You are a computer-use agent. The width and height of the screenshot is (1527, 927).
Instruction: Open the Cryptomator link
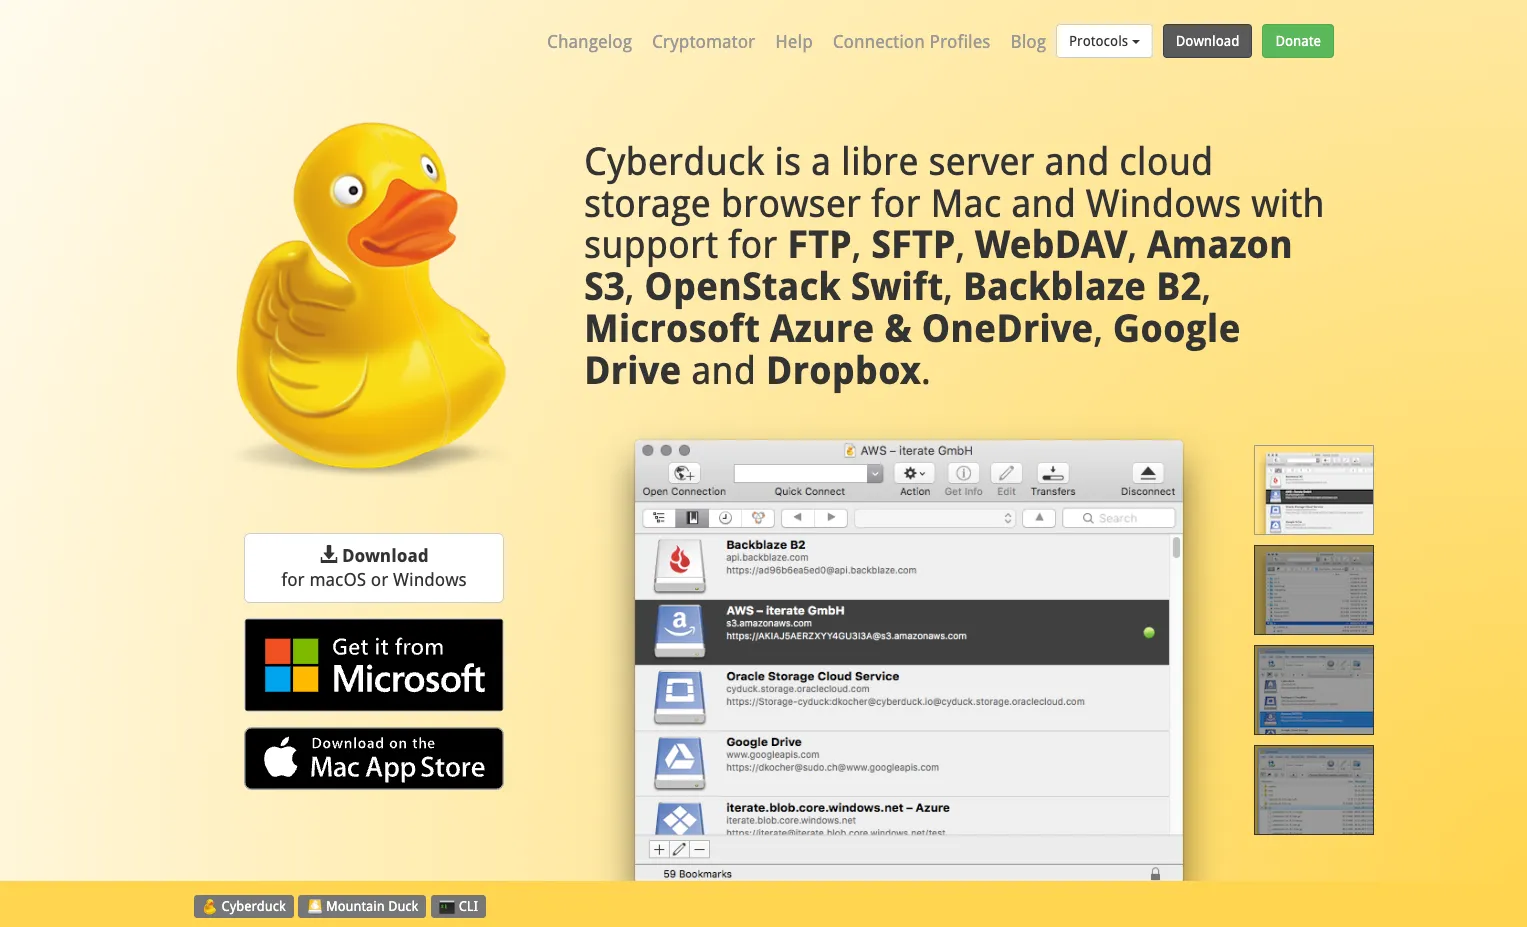[x=703, y=42]
